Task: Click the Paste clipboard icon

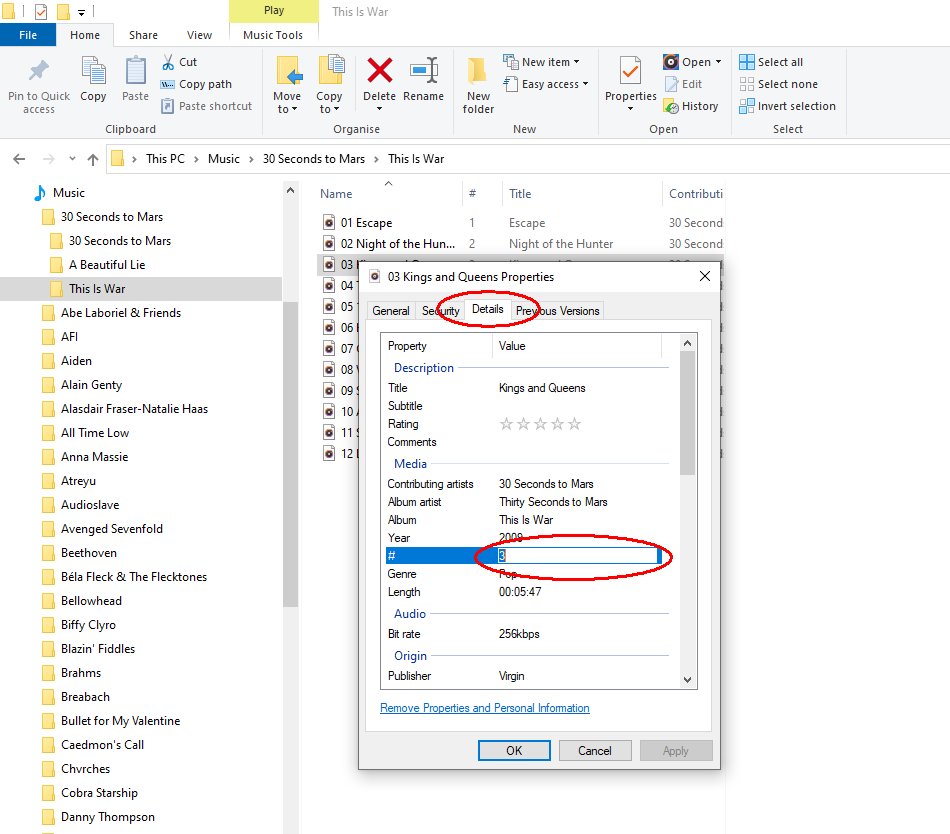Action: point(135,71)
